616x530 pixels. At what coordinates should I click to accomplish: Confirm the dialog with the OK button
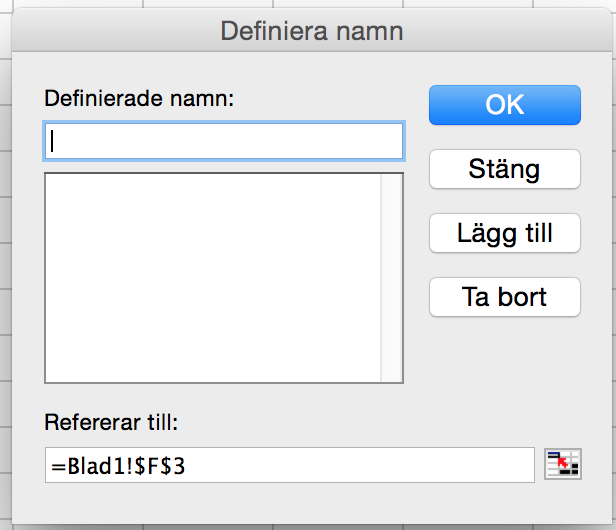coord(505,105)
